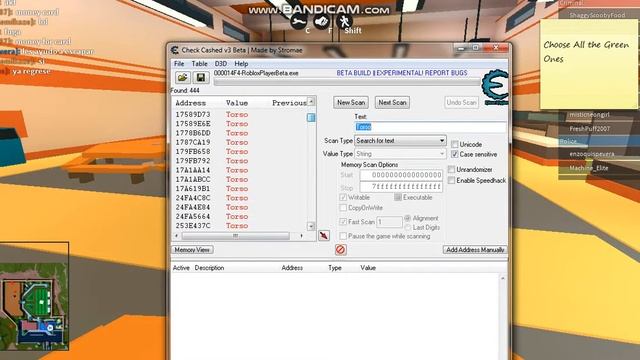Click the yellow sticky note window
Viewport: 640px width, 360px height.
589,64
